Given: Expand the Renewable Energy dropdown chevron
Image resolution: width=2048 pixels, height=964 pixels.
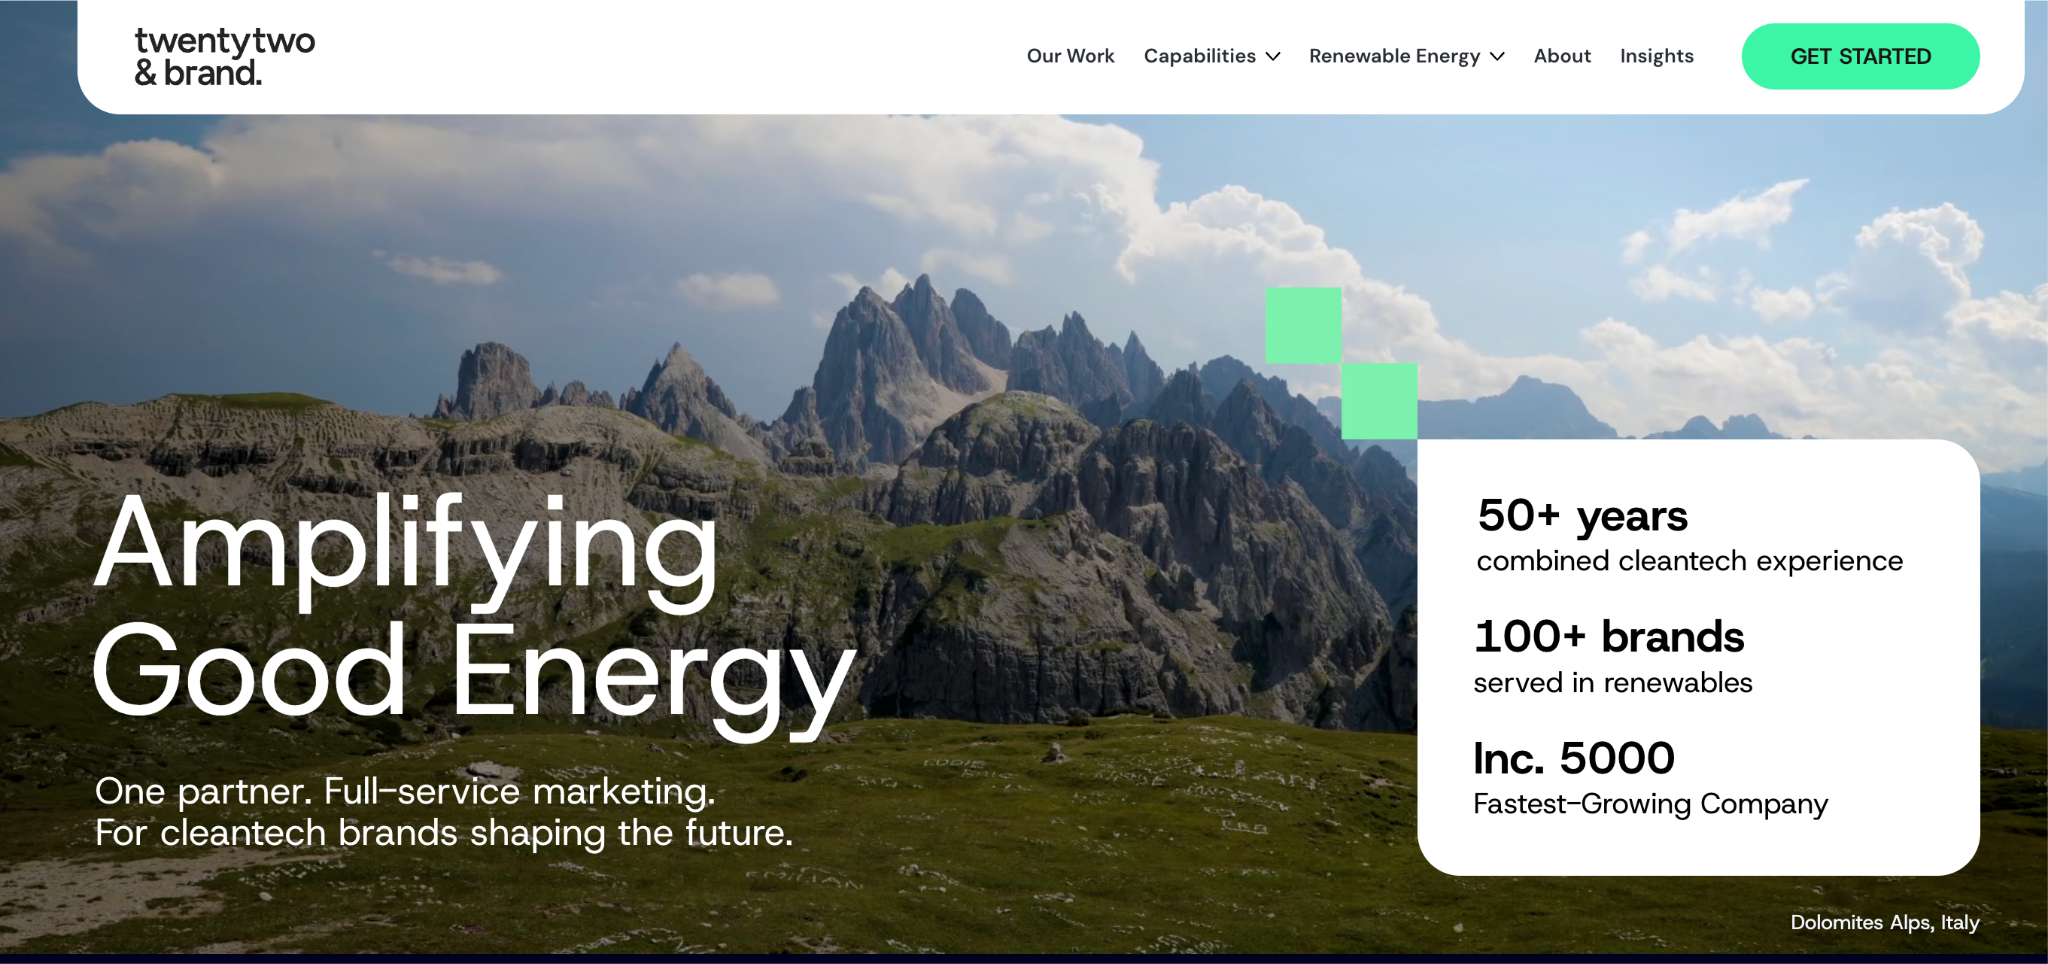Looking at the screenshot, I should 1497,57.
